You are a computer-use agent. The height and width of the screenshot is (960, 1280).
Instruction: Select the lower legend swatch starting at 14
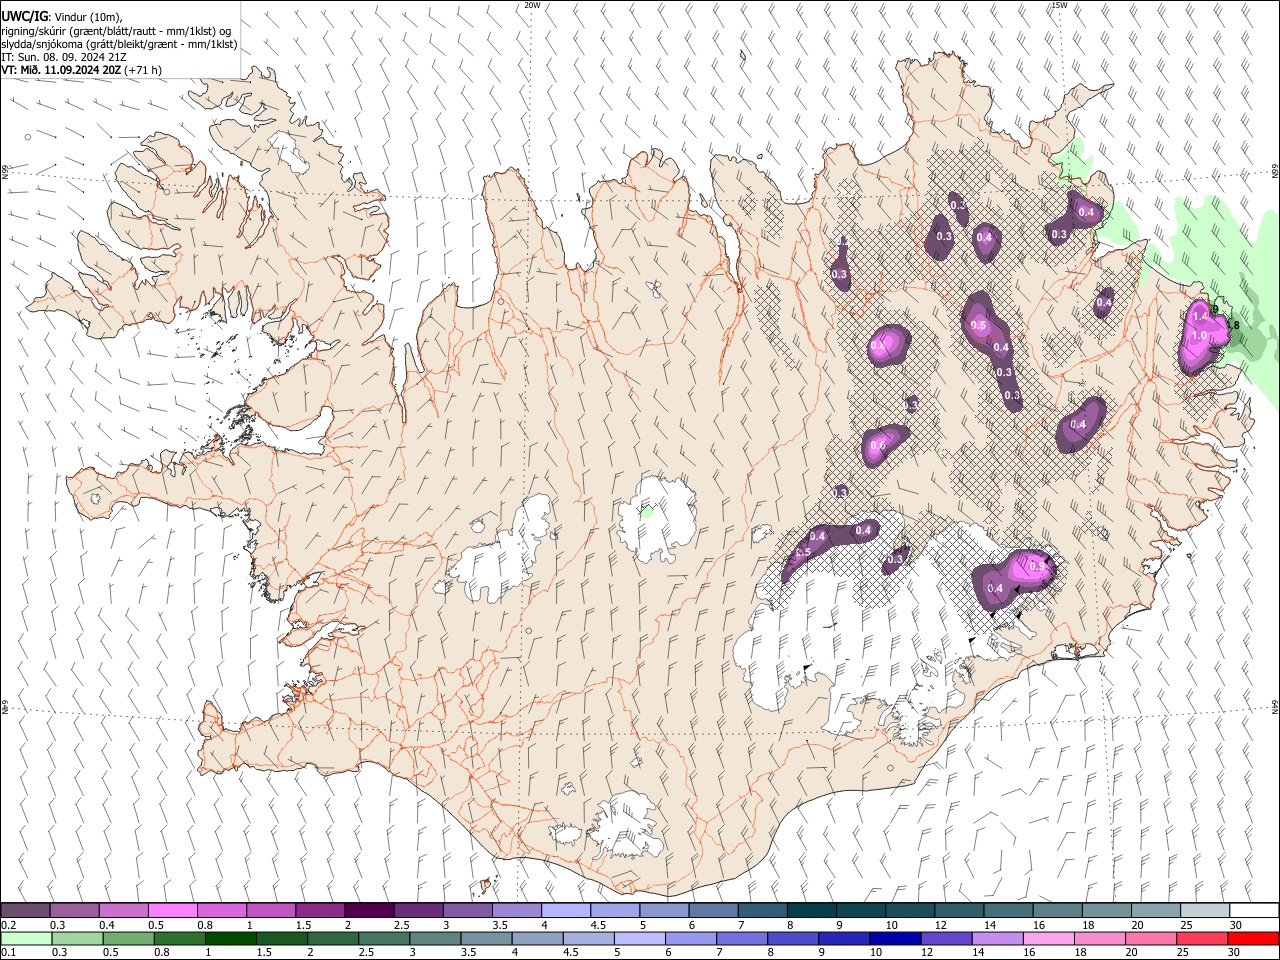[997, 938]
